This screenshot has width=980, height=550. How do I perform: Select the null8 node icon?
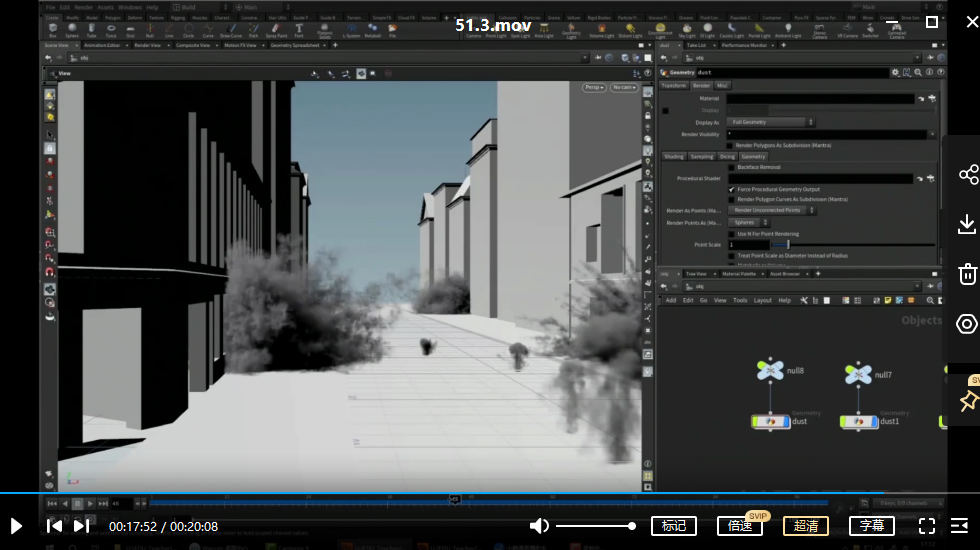click(x=770, y=372)
